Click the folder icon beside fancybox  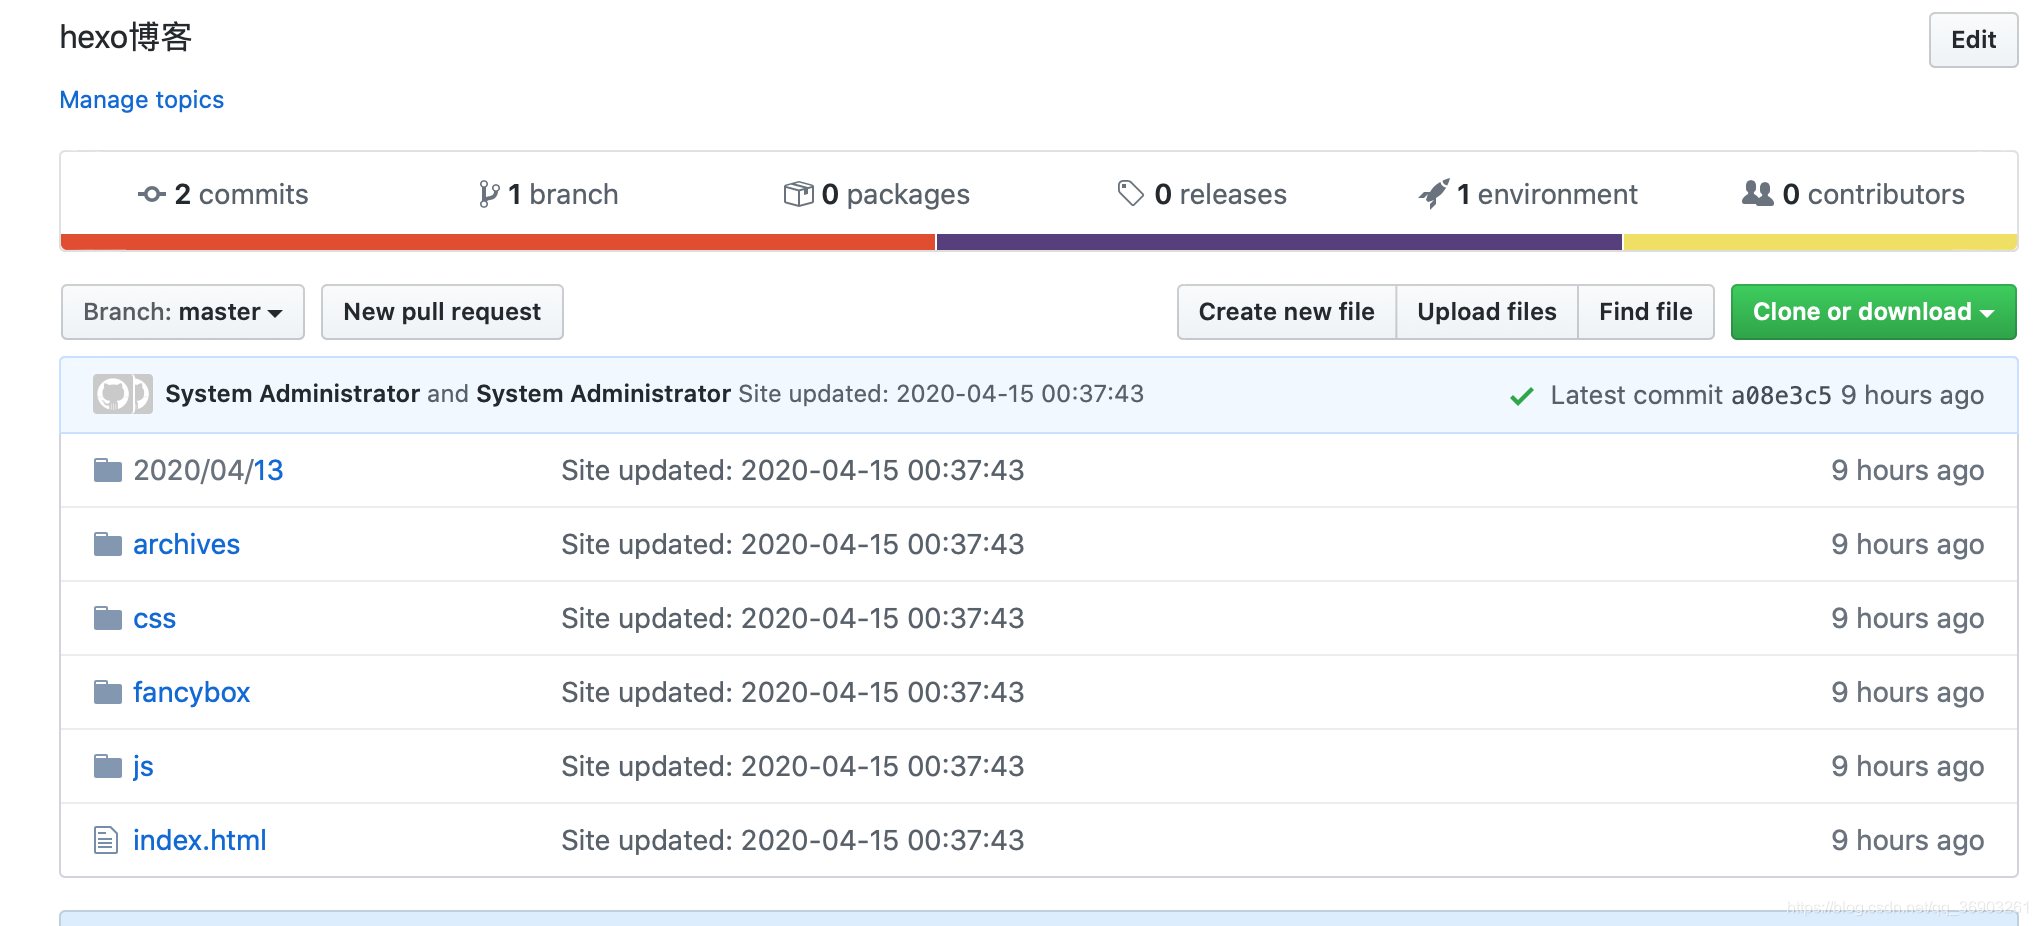pyautogui.click(x=108, y=692)
